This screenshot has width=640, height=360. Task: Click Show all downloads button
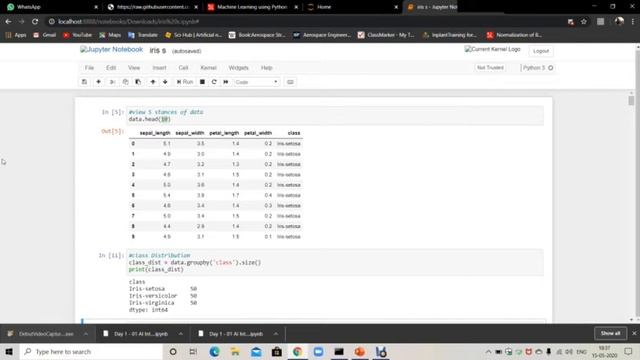pos(610,333)
